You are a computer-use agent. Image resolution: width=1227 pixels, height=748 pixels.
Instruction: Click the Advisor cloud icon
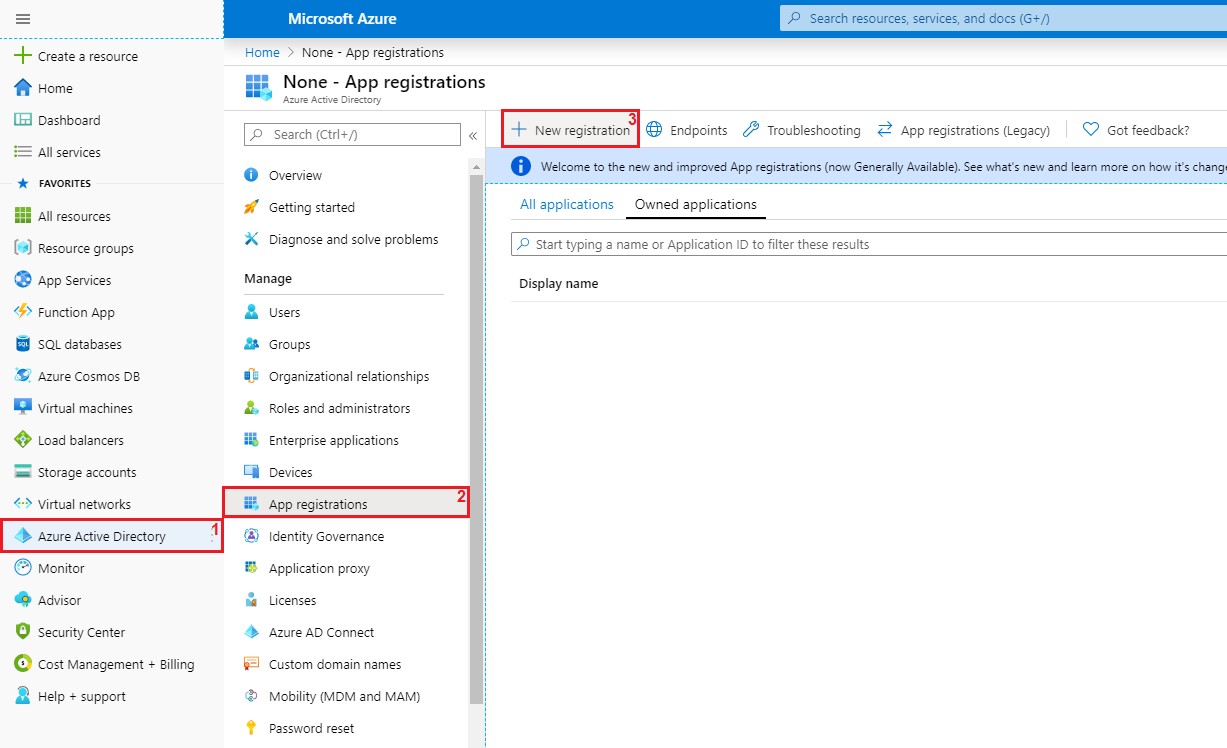[x=23, y=600]
